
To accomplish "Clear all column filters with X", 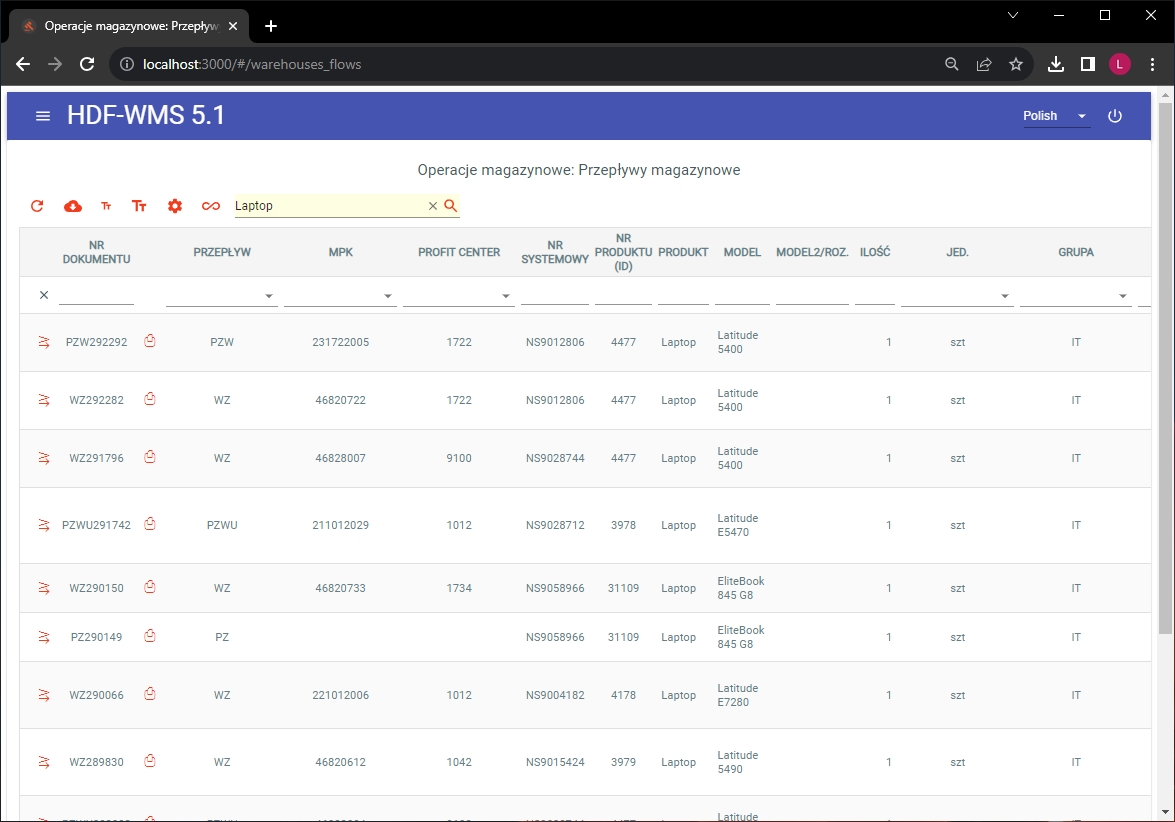I will coord(44,295).
